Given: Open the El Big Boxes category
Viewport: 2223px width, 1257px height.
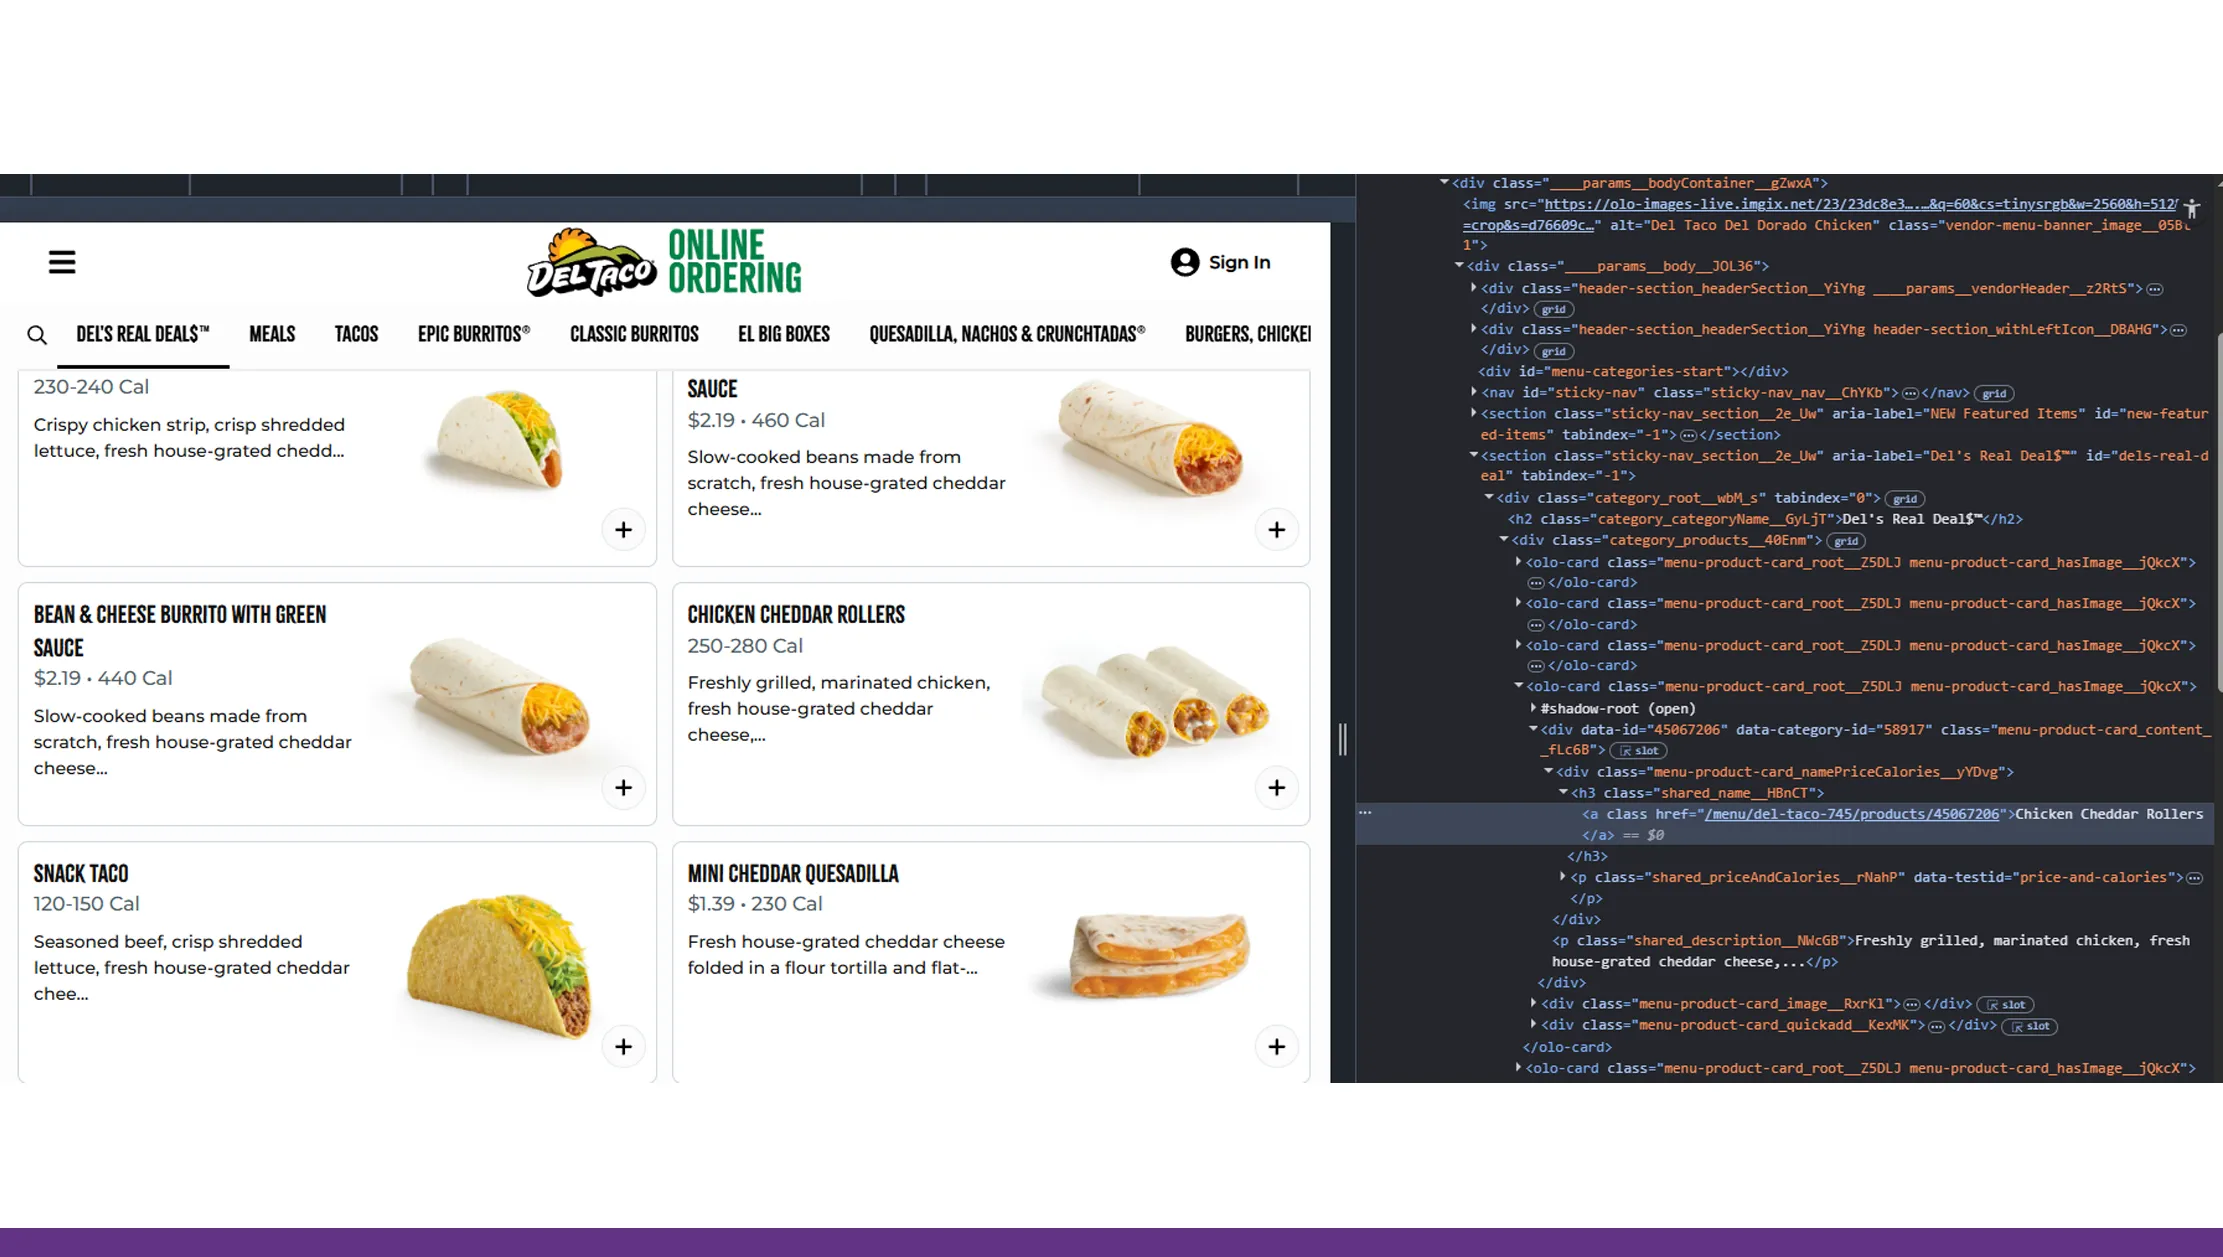Looking at the screenshot, I should (783, 334).
